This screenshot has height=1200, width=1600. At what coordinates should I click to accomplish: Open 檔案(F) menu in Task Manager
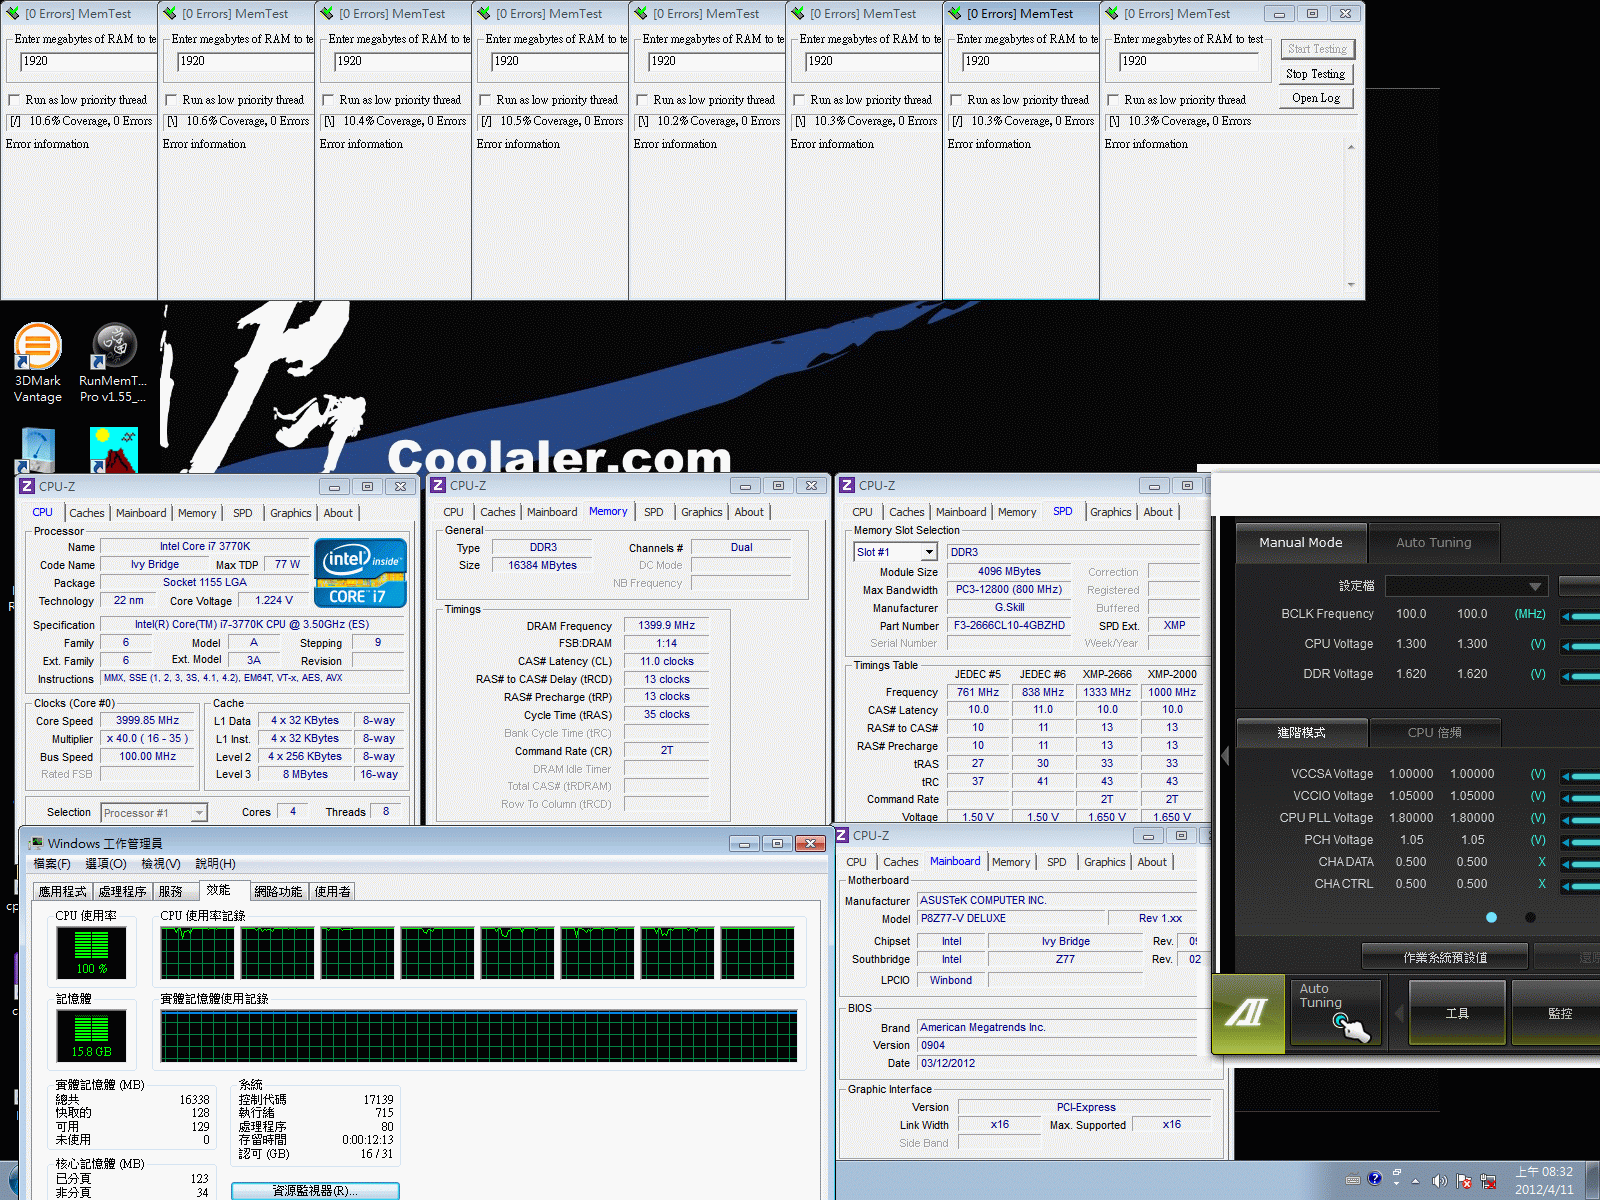click(52, 863)
